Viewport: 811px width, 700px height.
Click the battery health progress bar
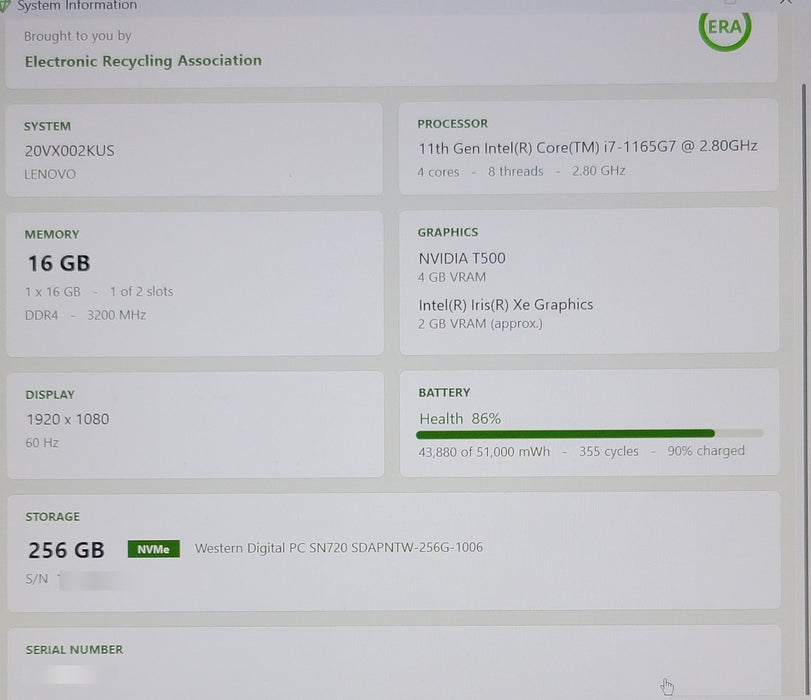click(590, 434)
